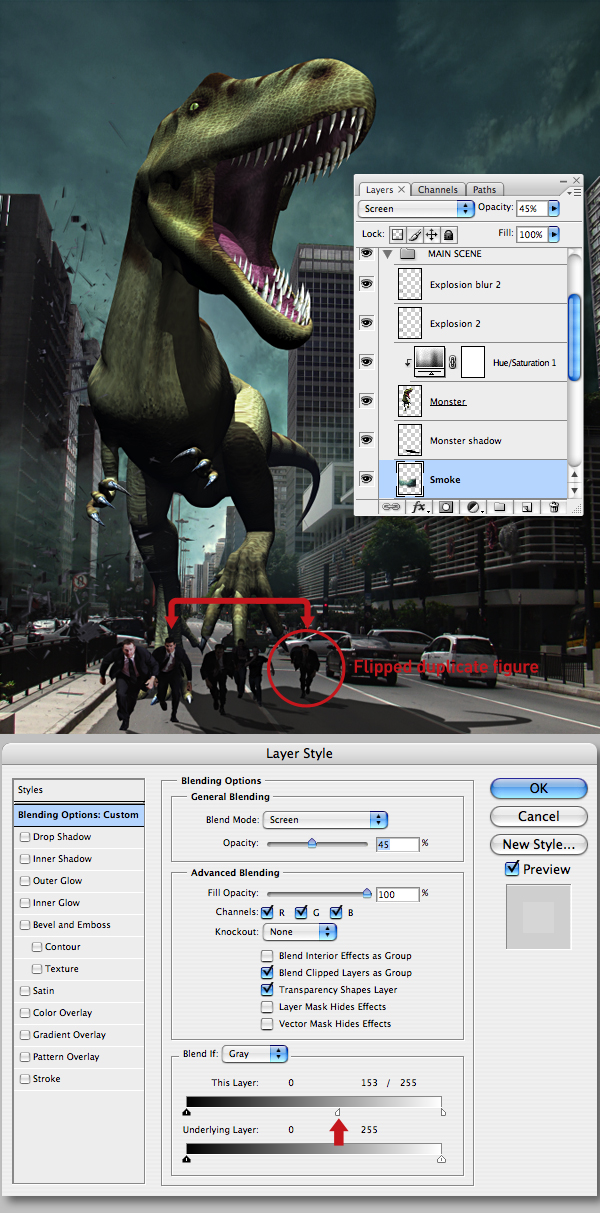This screenshot has height=1213, width=600.
Task: Uncheck Transparency Shapes Layer
Action: (x=267, y=989)
